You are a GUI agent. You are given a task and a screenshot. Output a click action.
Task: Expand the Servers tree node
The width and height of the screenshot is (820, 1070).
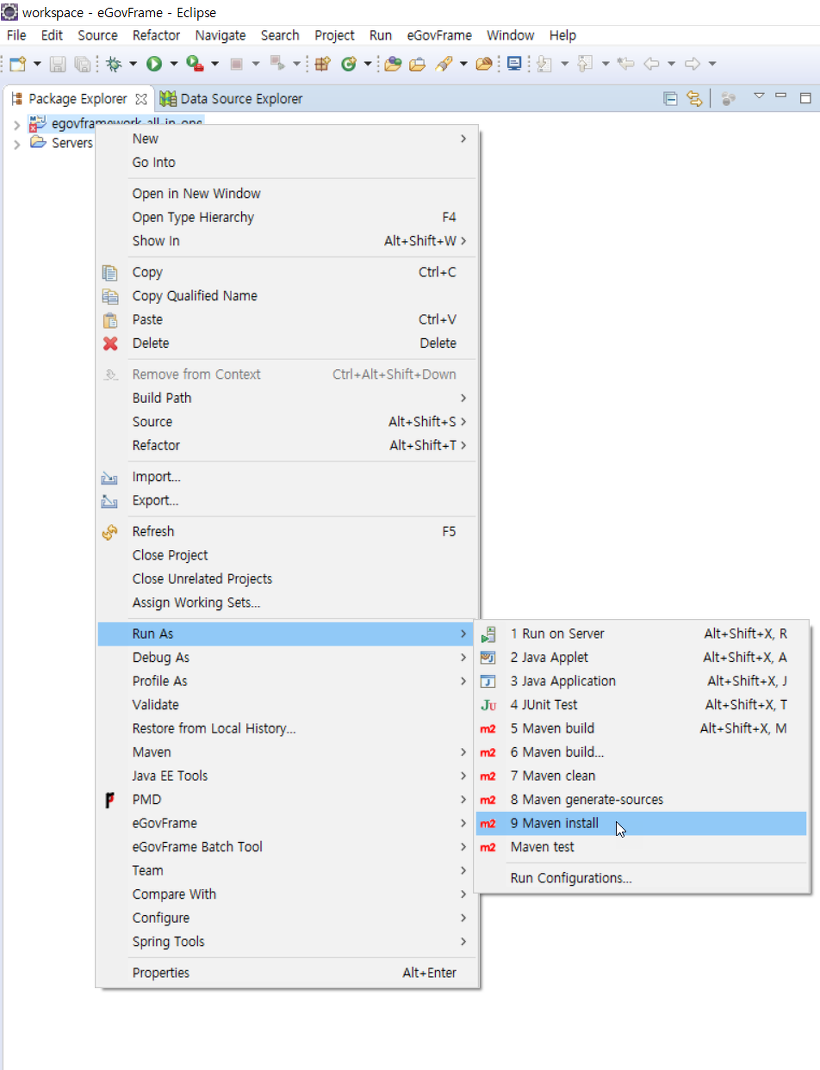[x=17, y=144]
